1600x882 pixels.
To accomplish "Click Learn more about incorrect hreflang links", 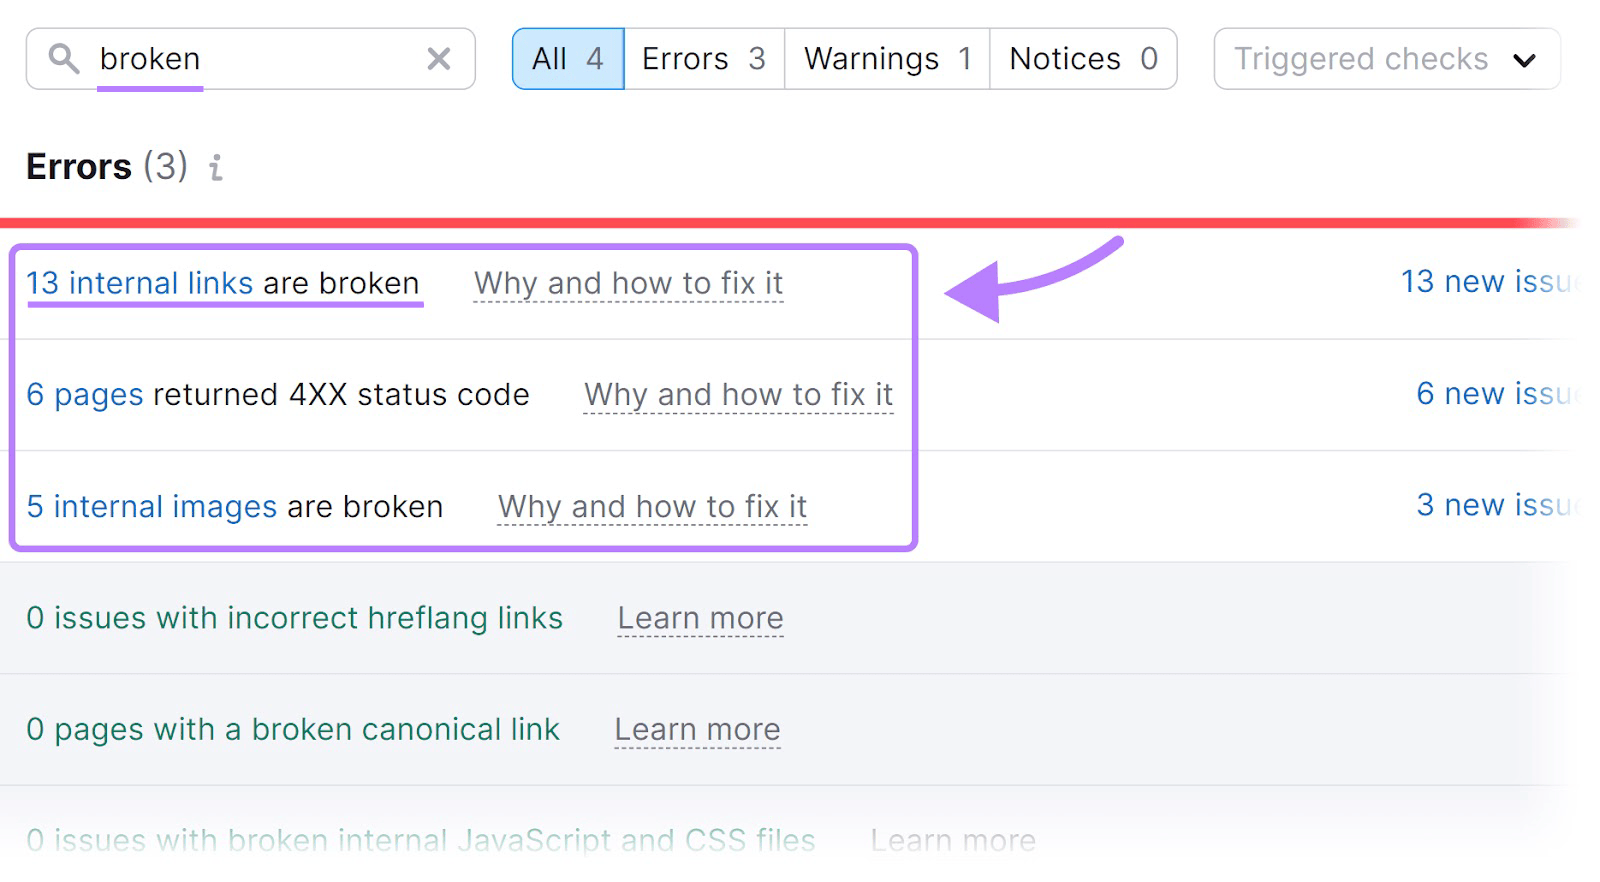I will coord(700,618).
